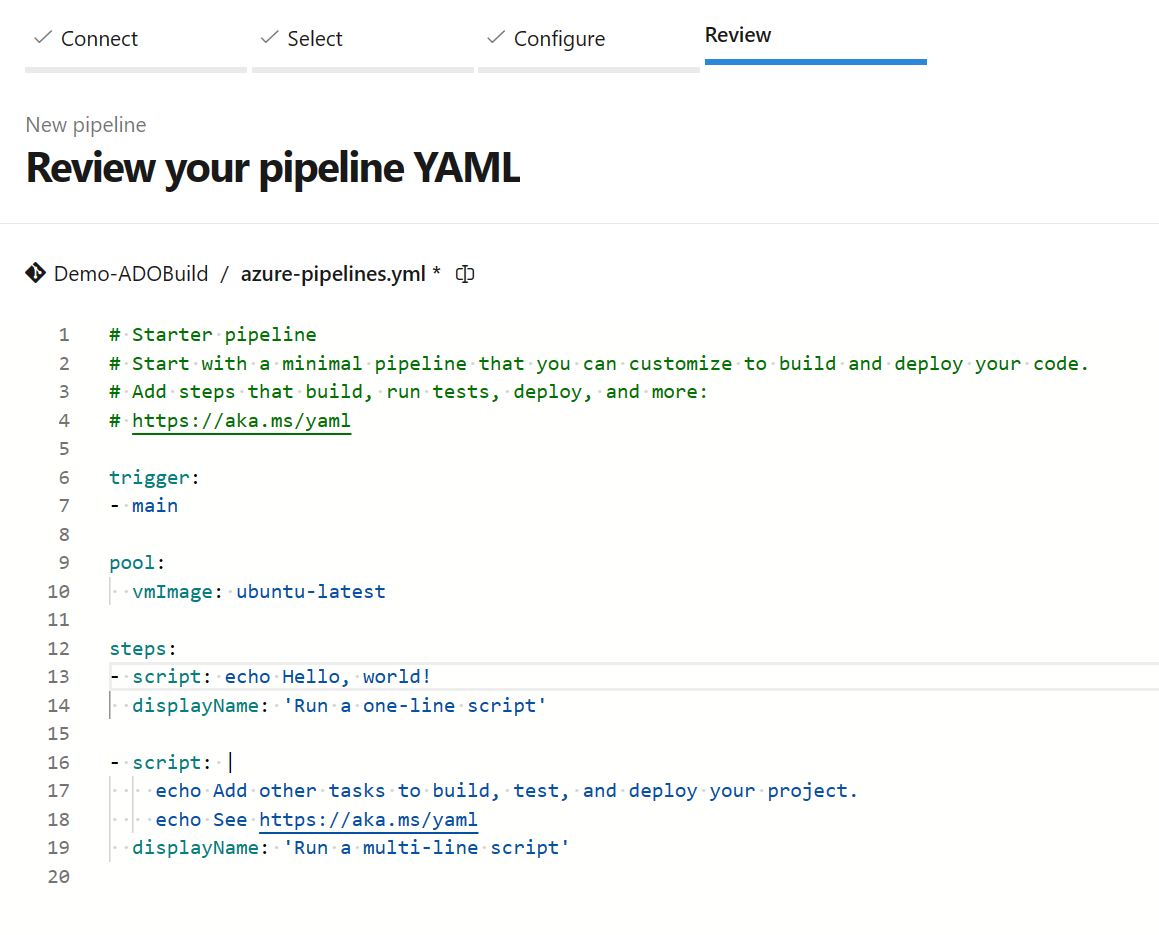The image size is (1159, 935).
Task: Click line number 13 in the editor gutter
Action: coord(58,676)
